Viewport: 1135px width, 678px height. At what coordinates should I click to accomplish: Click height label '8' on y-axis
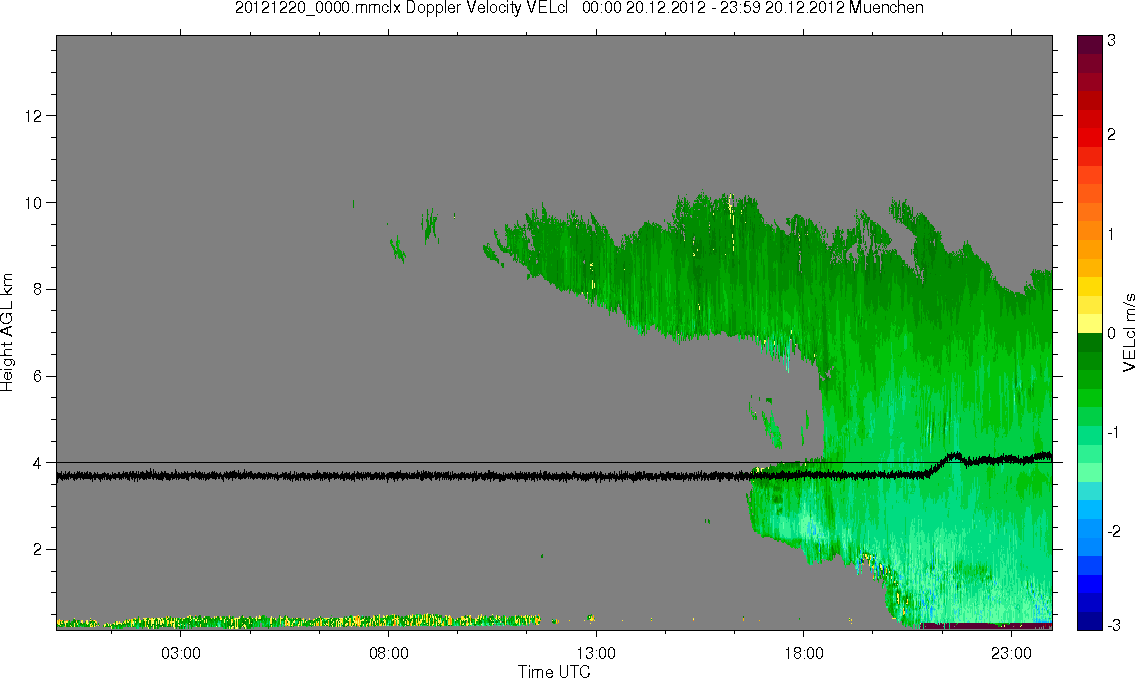point(38,289)
